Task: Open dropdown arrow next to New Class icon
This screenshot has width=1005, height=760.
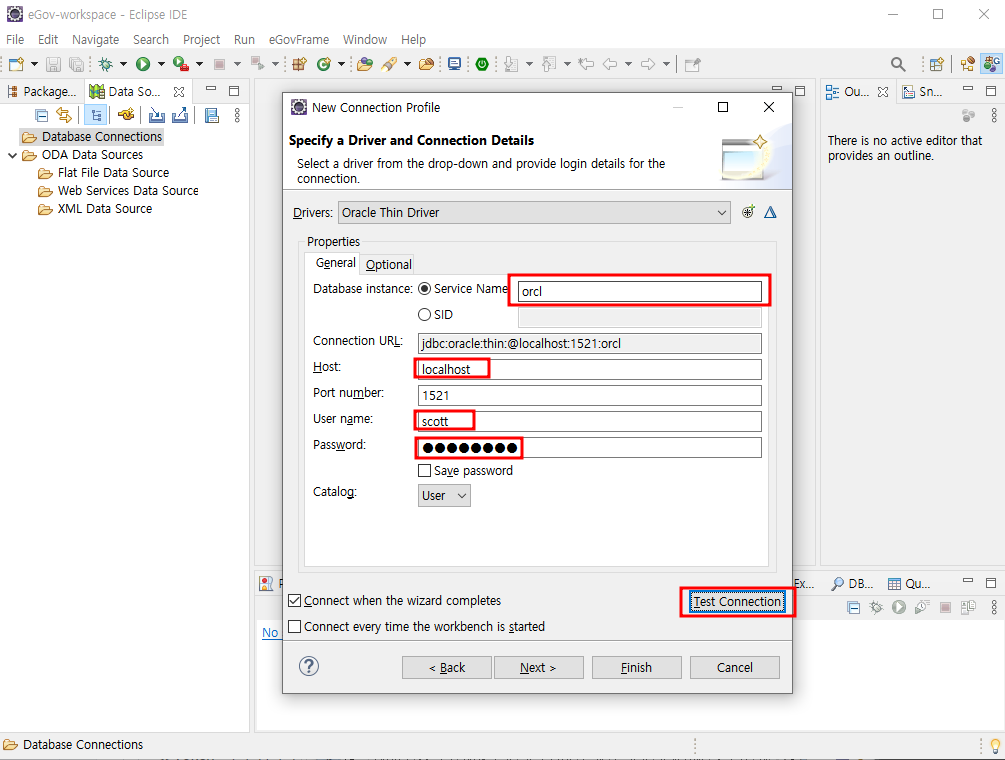Action: click(341, 64)
